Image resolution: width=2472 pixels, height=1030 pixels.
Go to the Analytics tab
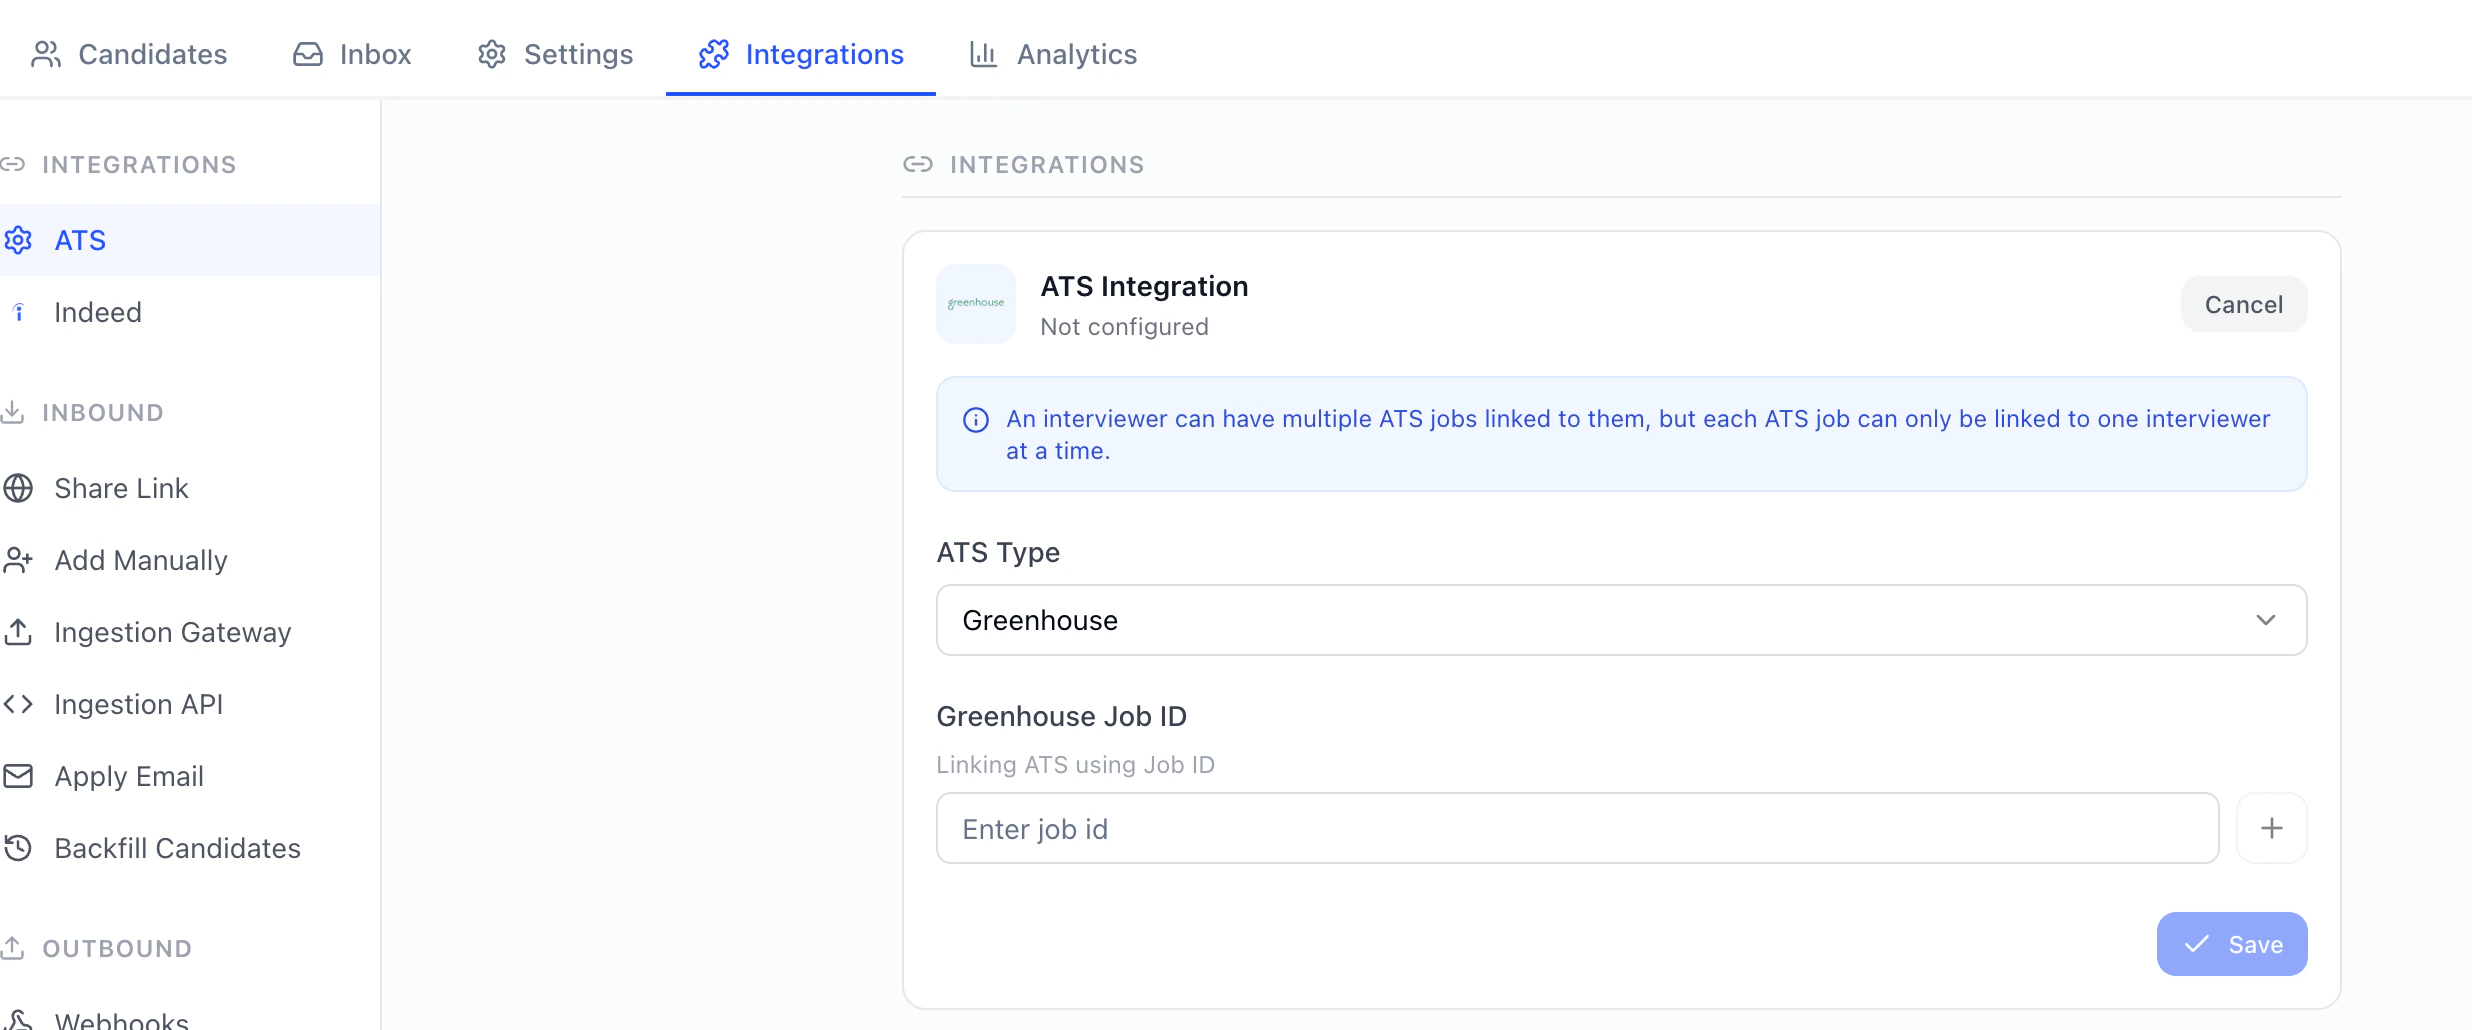coord(1053,54)
